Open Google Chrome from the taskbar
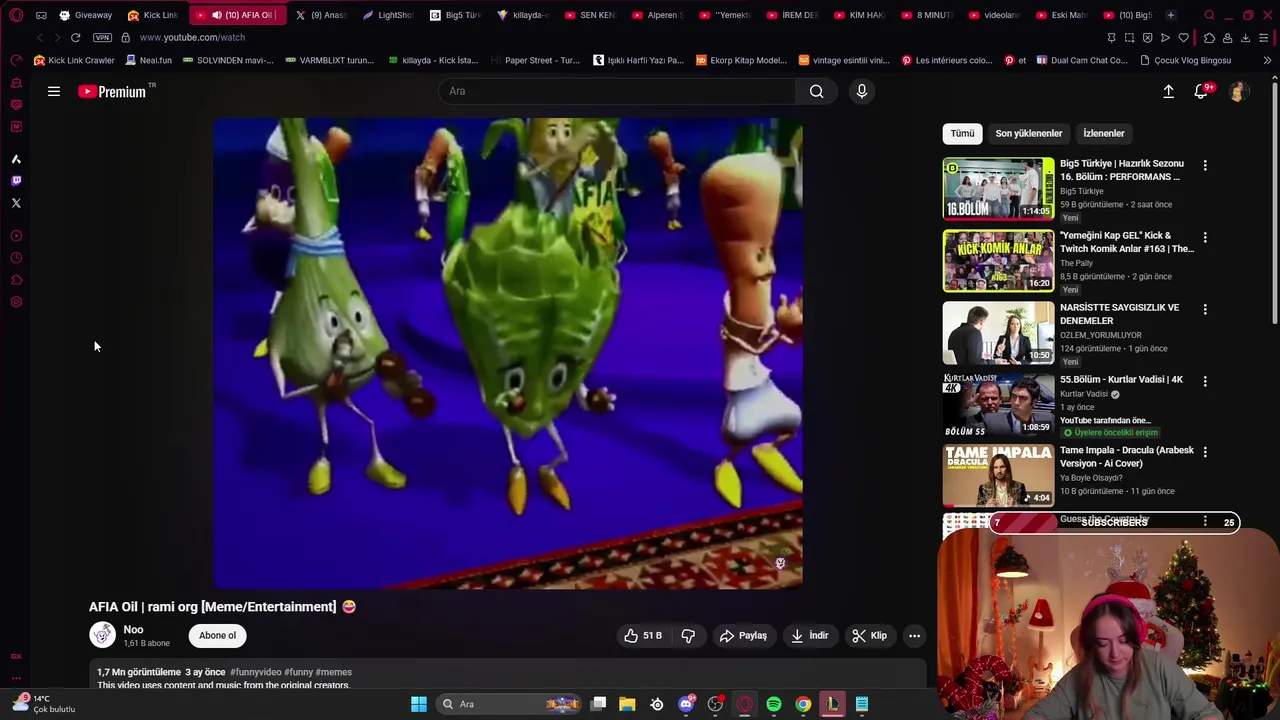The width and height of the screenshot is (1280, 720). click(803, 704)
